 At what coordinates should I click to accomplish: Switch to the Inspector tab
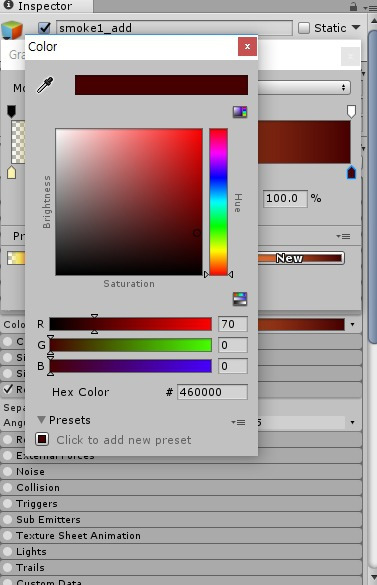coord(45,6)
